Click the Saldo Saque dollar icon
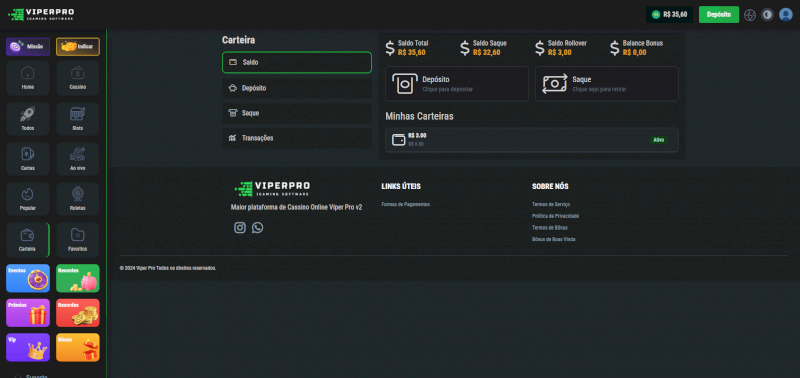This screenshot has height=378, width=800. pos(465,48)
